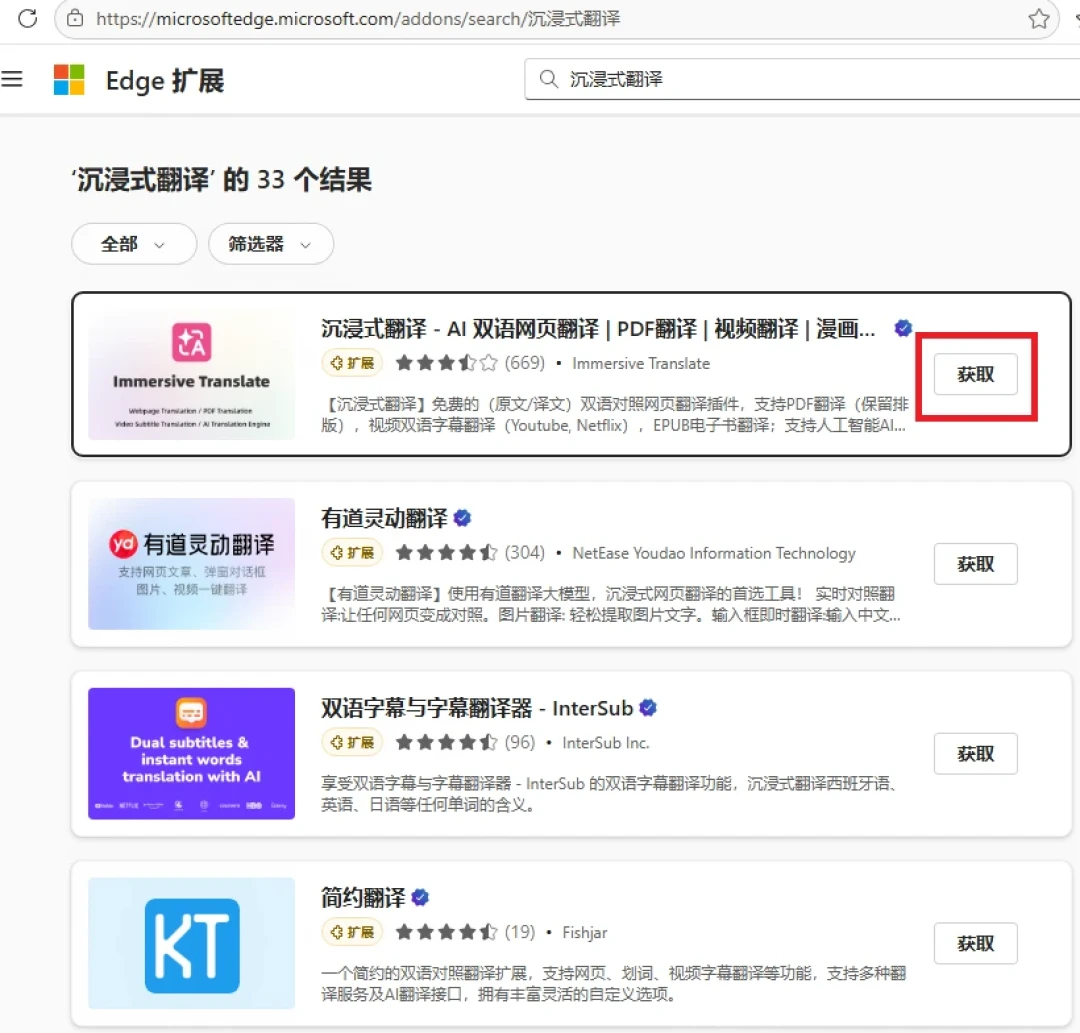
Task: Click 扩展 tag on 沉浸式翻译 card
Action: 352,363
